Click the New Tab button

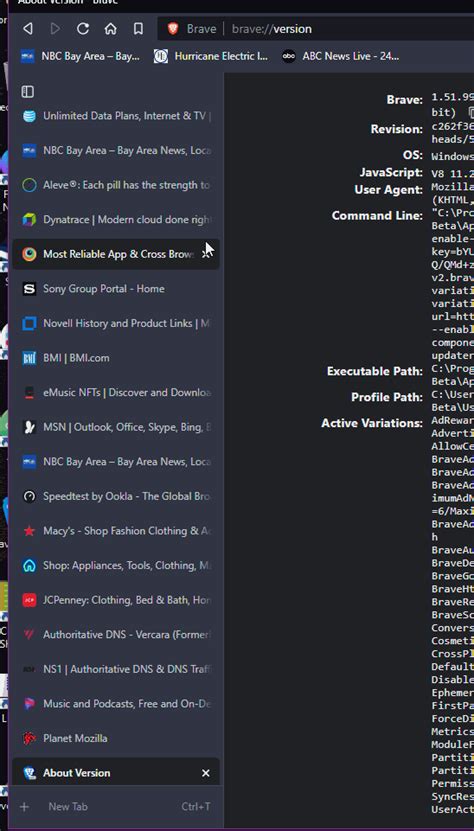[116, 807]
